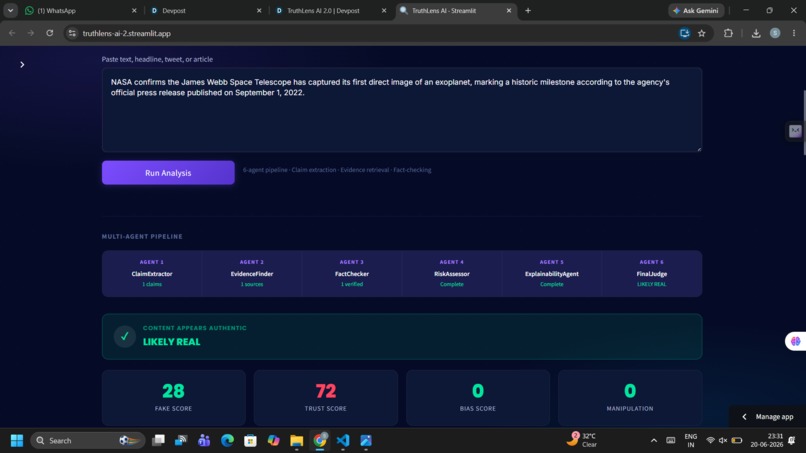Select the Agent 5 ExplainabilityAgent card
Image resolution: width=806 pixels, height=453 pixels.
pos(552,274)
